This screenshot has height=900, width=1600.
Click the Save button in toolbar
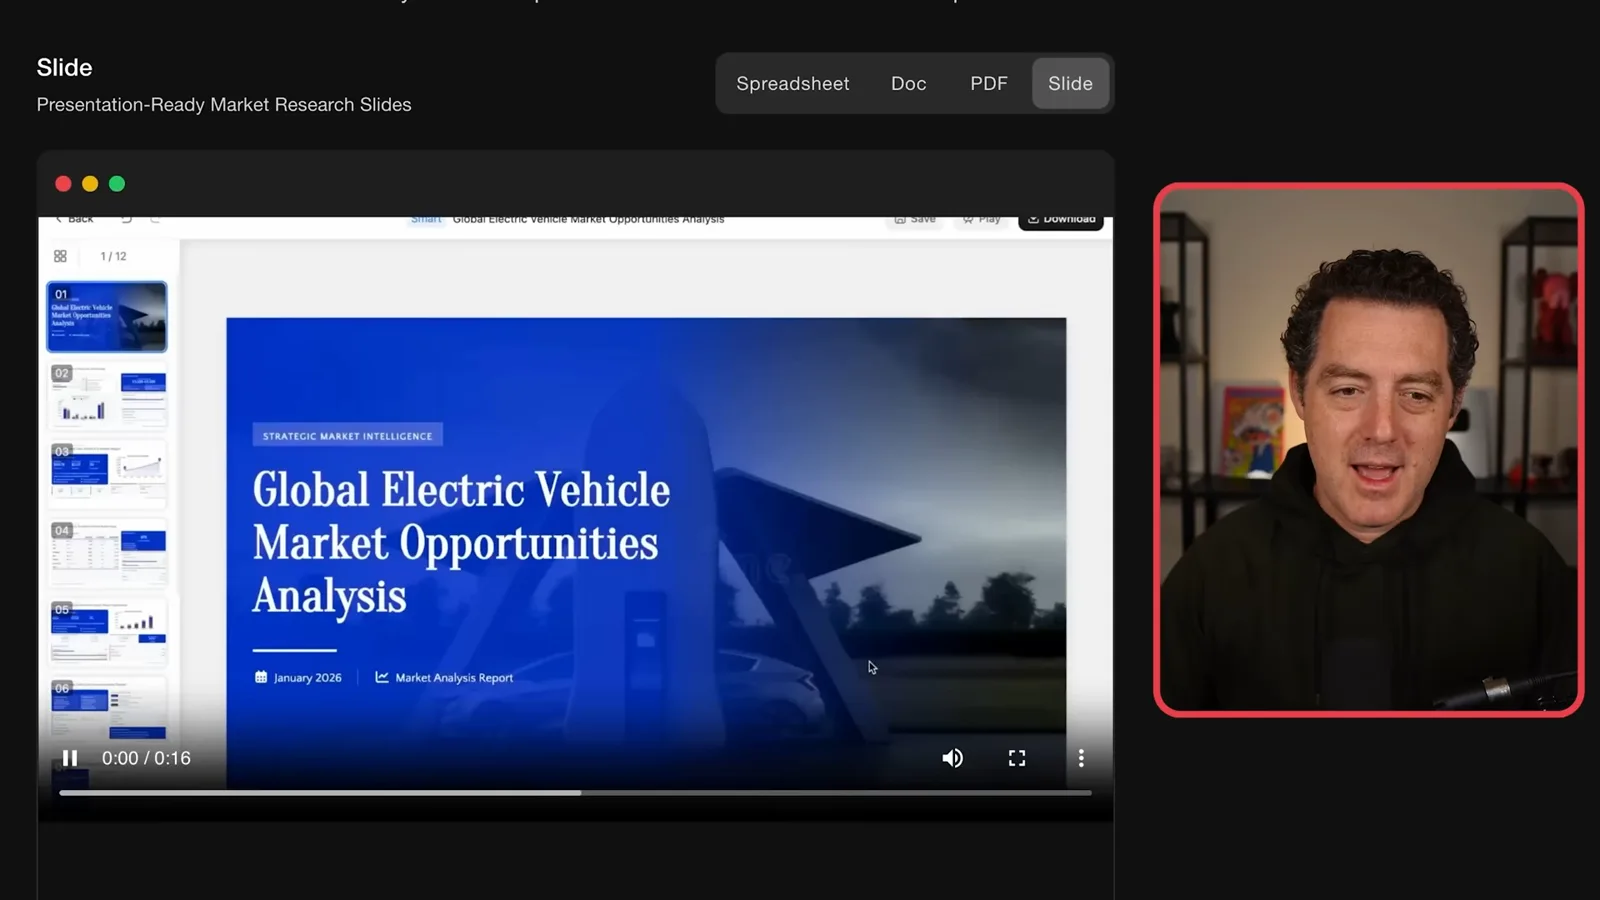point(915,219)
